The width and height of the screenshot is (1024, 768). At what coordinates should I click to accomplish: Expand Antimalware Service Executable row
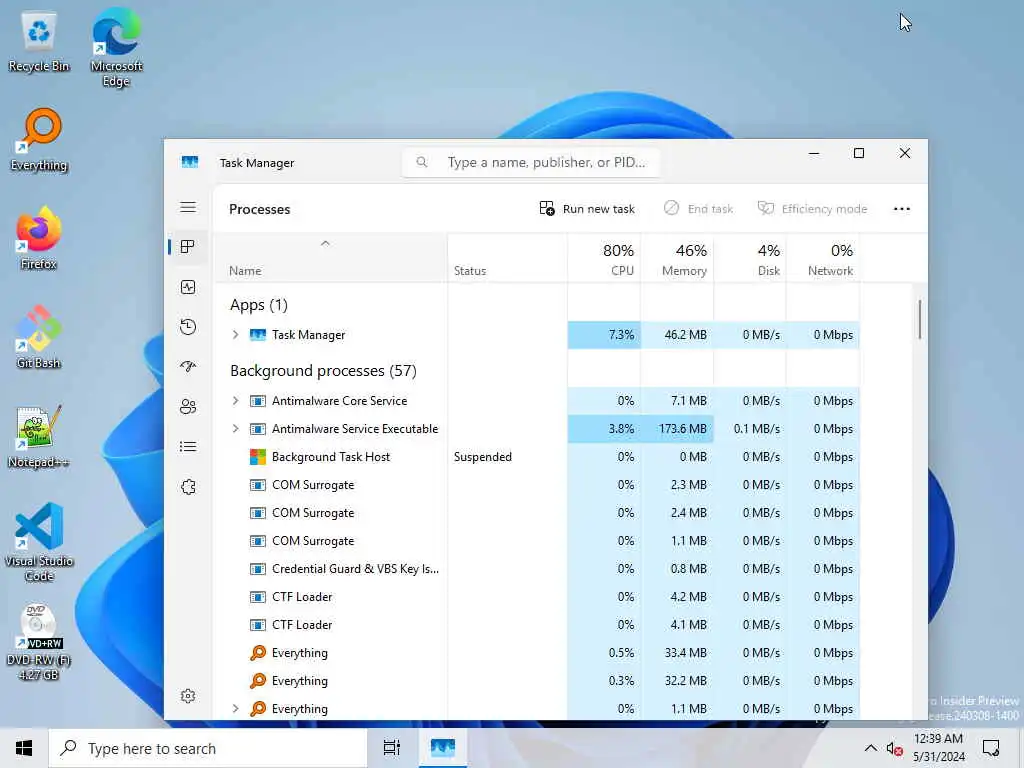[x=236, y=428]
